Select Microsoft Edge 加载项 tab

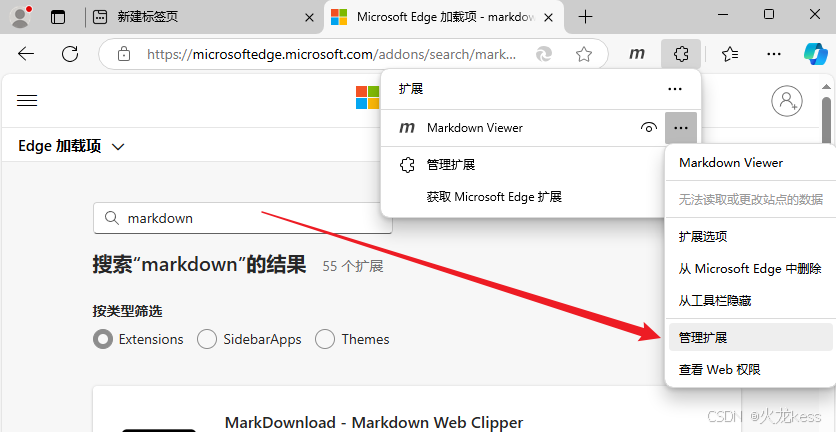(x=444, y=17)
